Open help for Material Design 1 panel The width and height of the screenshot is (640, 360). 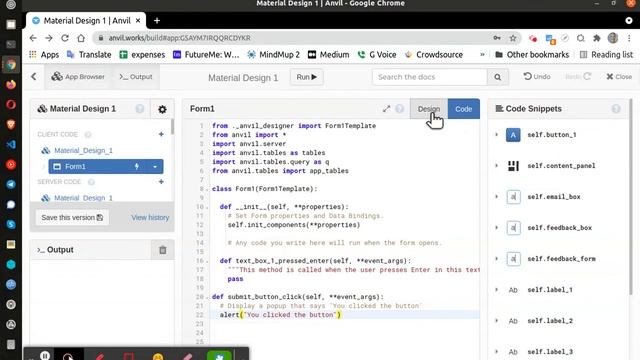[x=140, y=109]
